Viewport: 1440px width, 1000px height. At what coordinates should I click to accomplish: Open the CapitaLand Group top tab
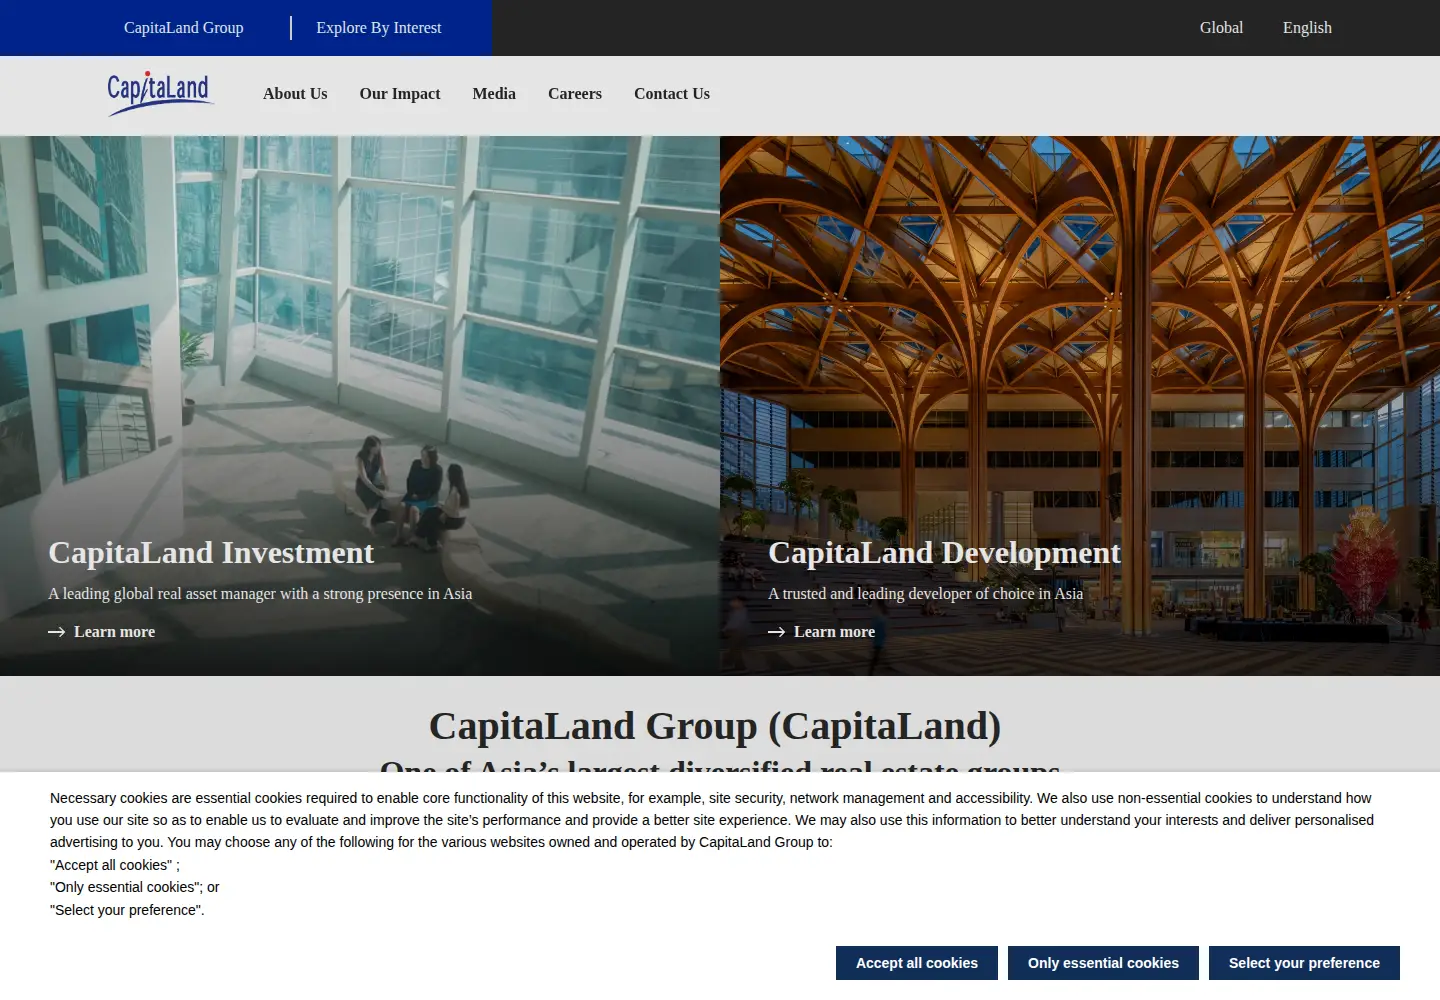click(184, 28)
